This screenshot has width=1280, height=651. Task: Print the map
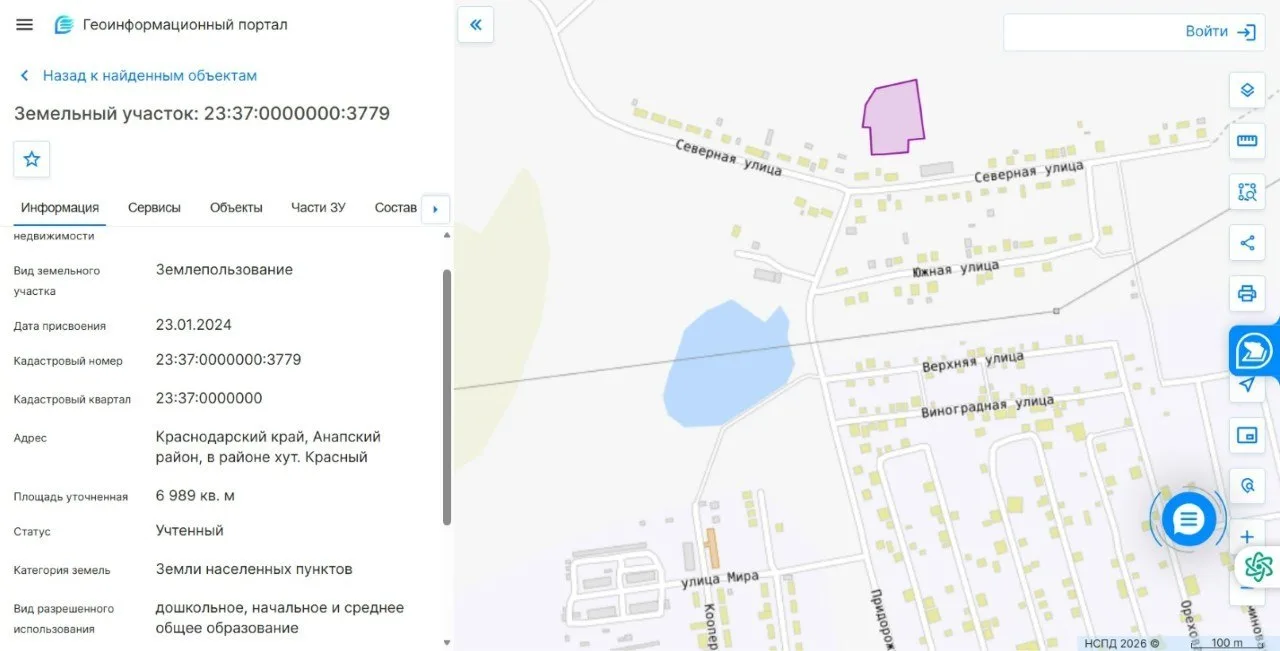pyautogui.click(x=1247, y=294)
